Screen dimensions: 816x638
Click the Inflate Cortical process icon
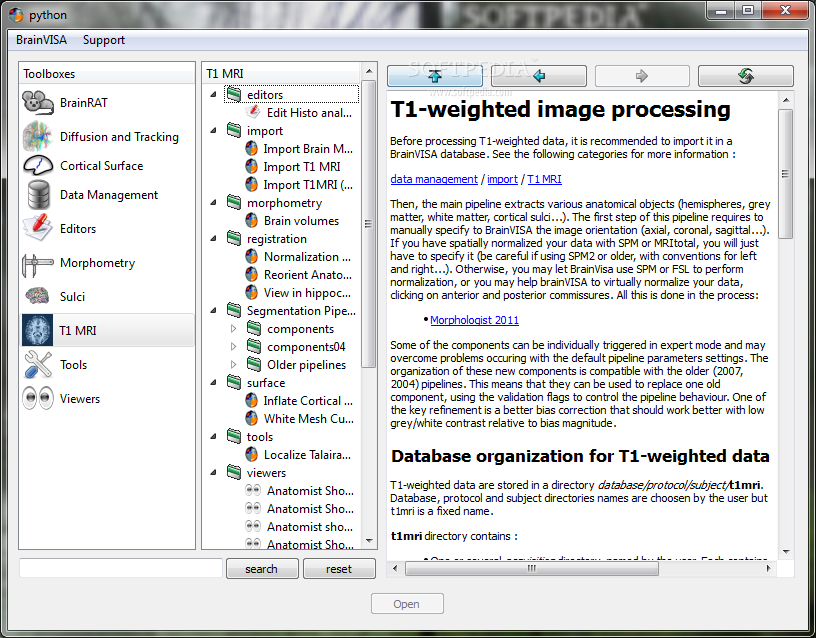(x=251, y=400)
